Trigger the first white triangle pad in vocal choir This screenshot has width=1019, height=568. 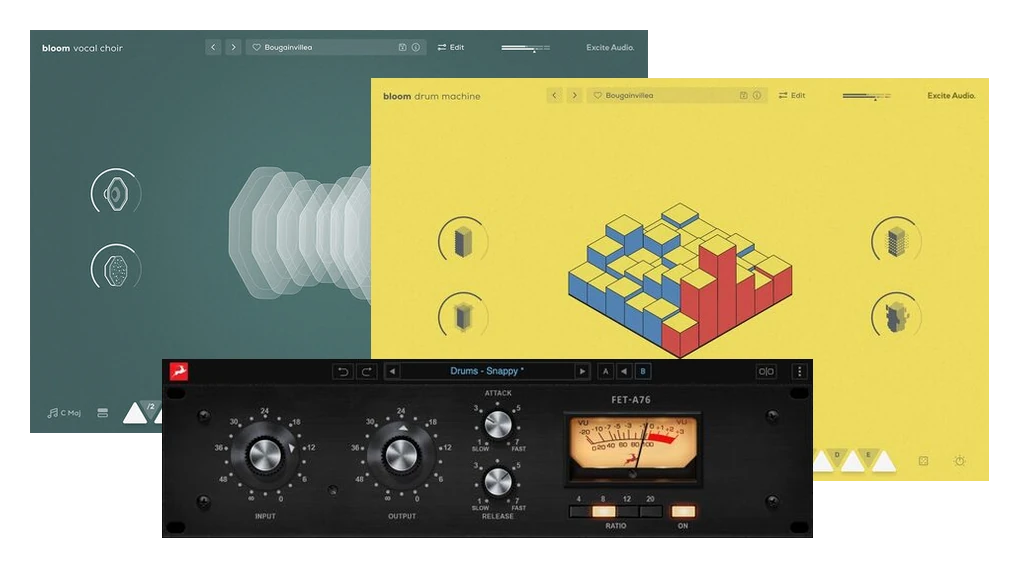click(x=135, y=414)
